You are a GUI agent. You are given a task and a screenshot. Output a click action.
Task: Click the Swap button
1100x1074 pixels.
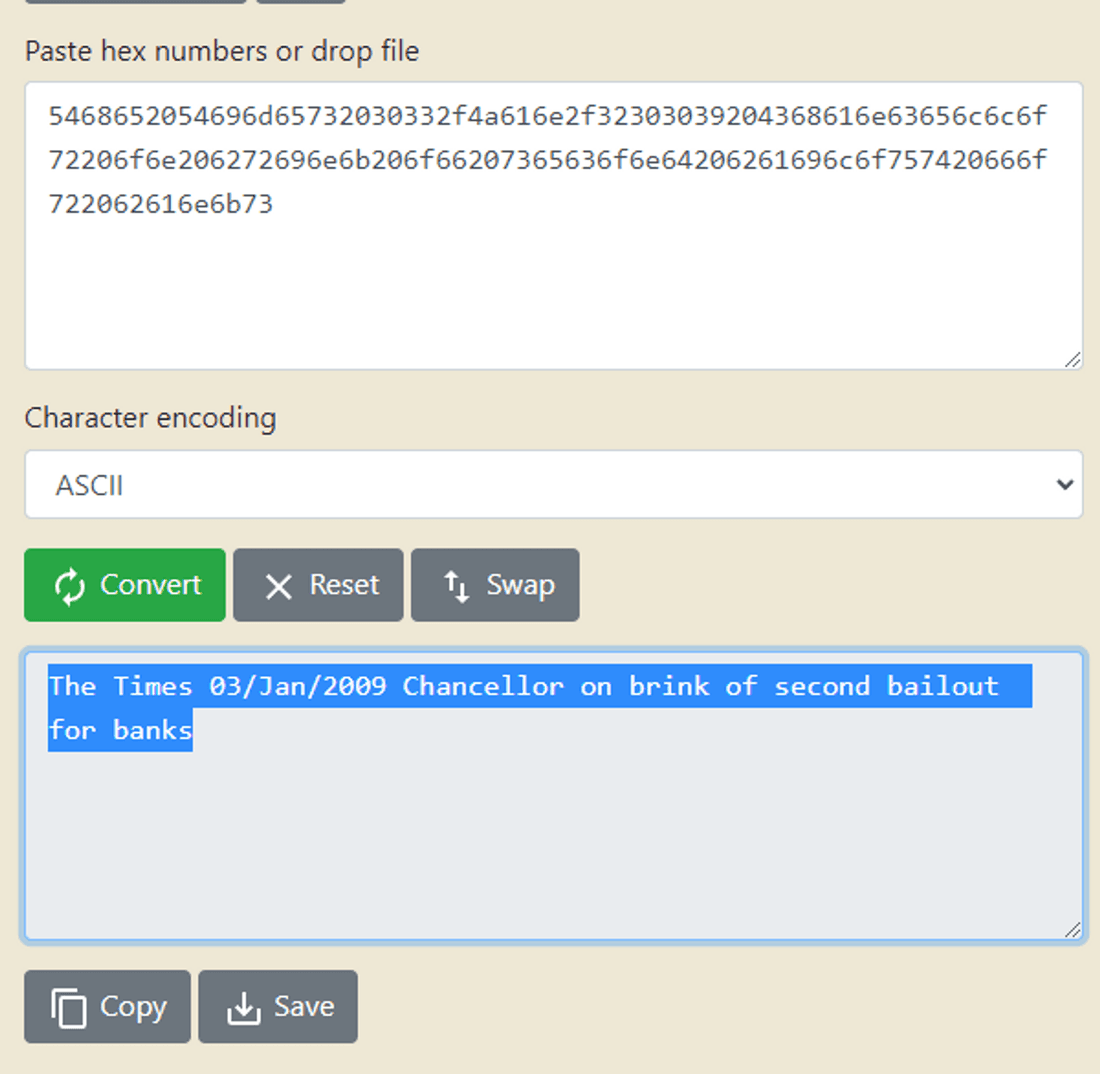pyautogui.click(x=495, y=585)
